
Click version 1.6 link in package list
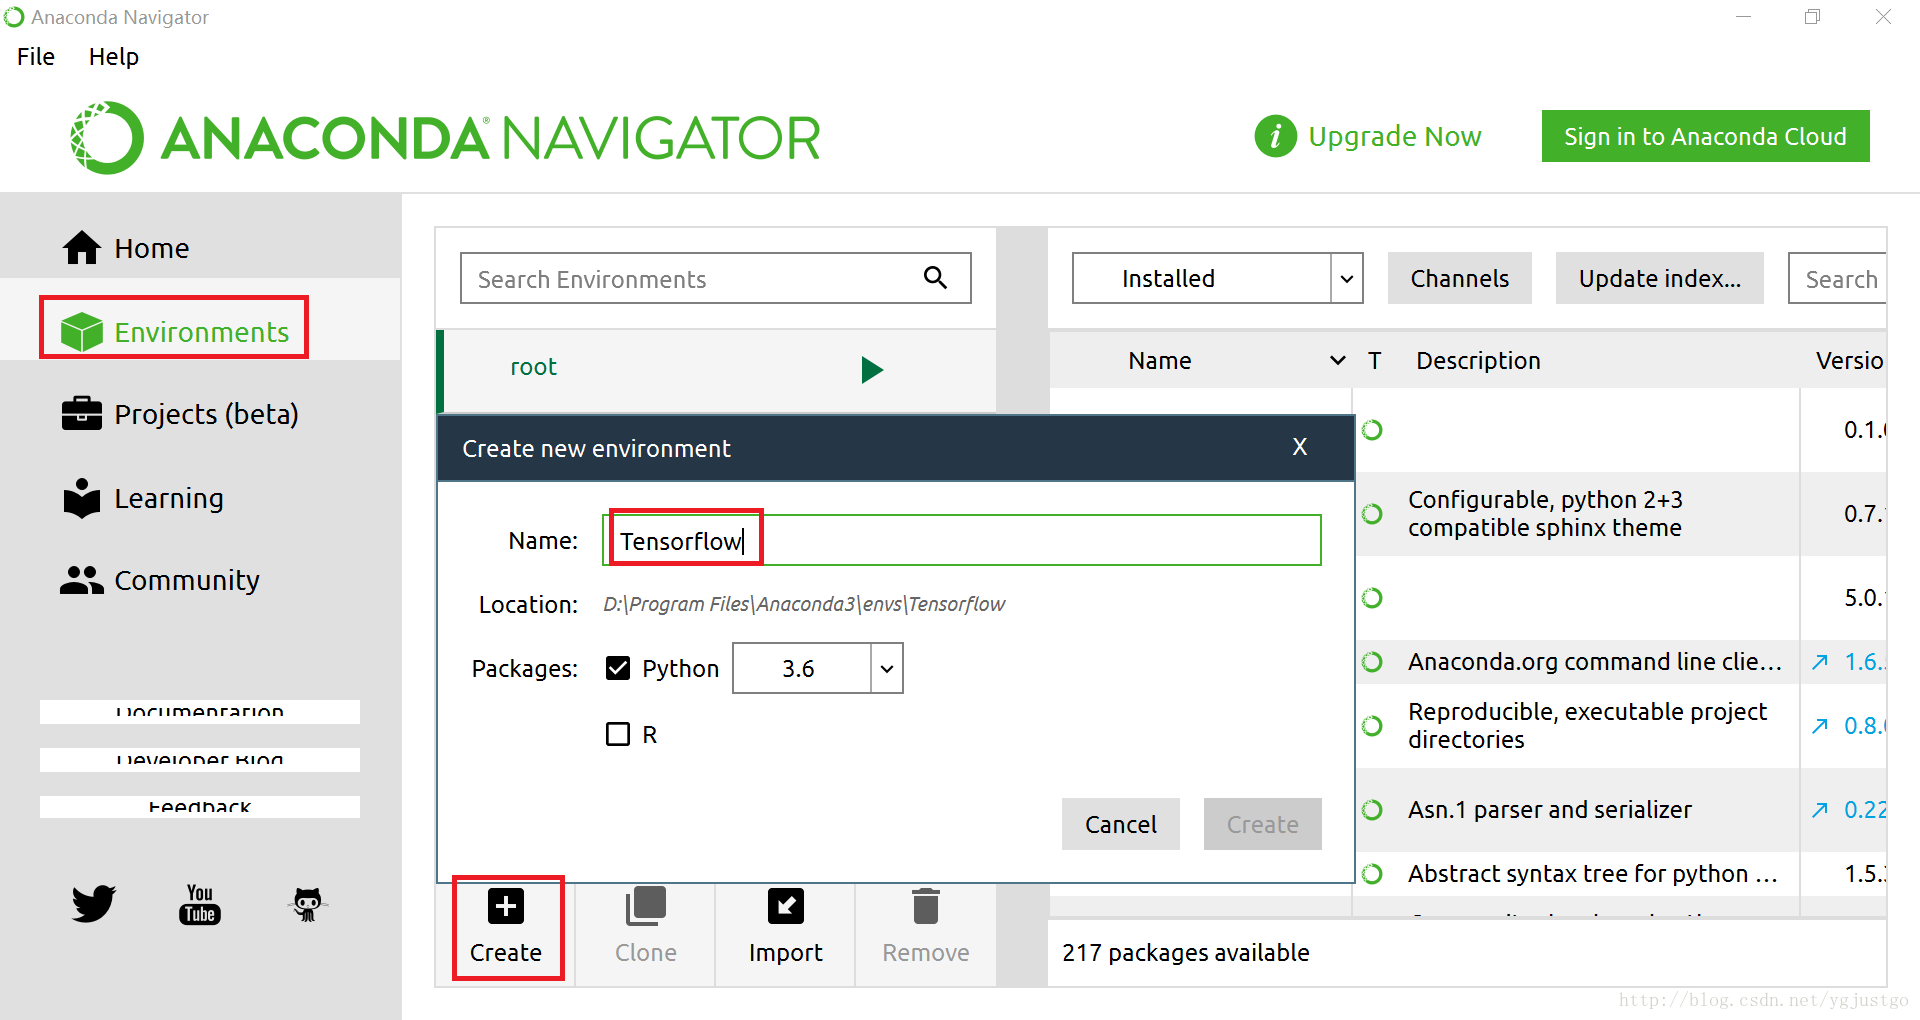point(1865,662)
